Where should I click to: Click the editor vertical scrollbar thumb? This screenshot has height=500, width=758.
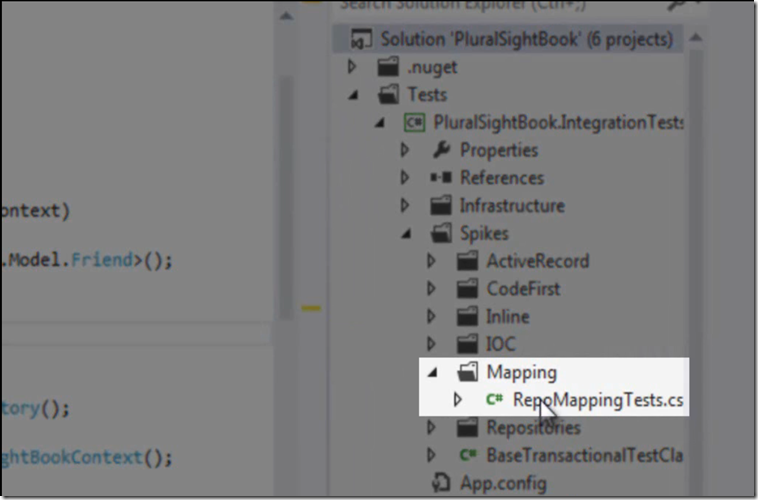(286, 198)
